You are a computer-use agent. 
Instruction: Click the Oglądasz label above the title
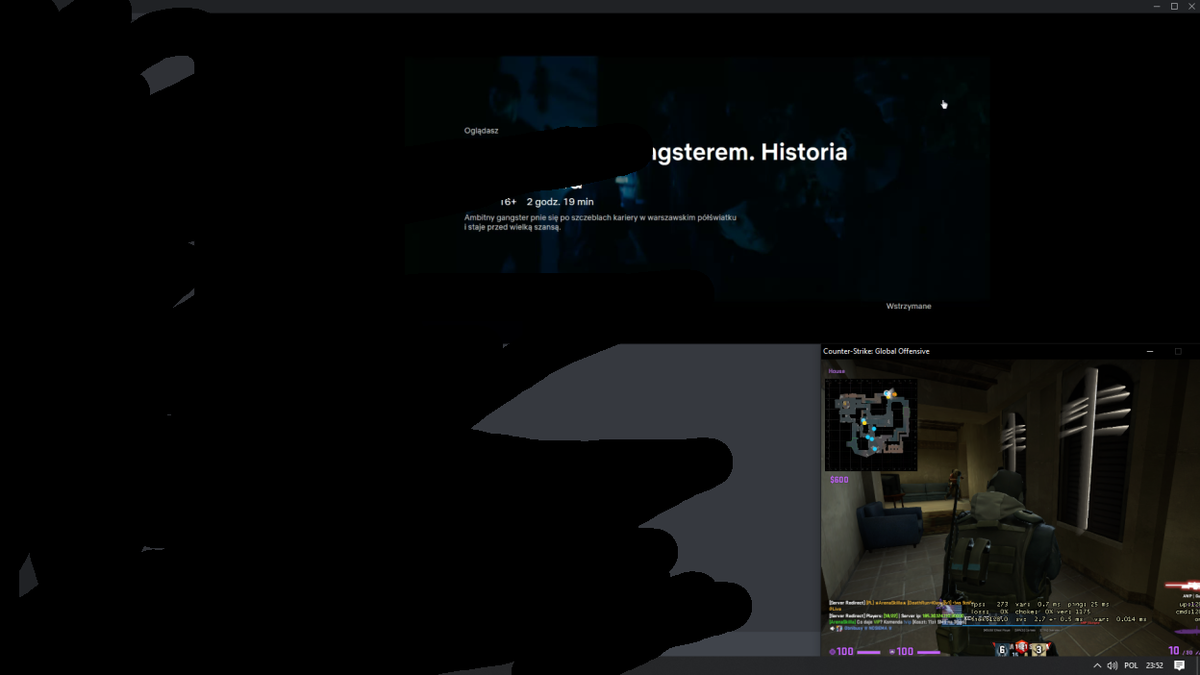[481, 130]
